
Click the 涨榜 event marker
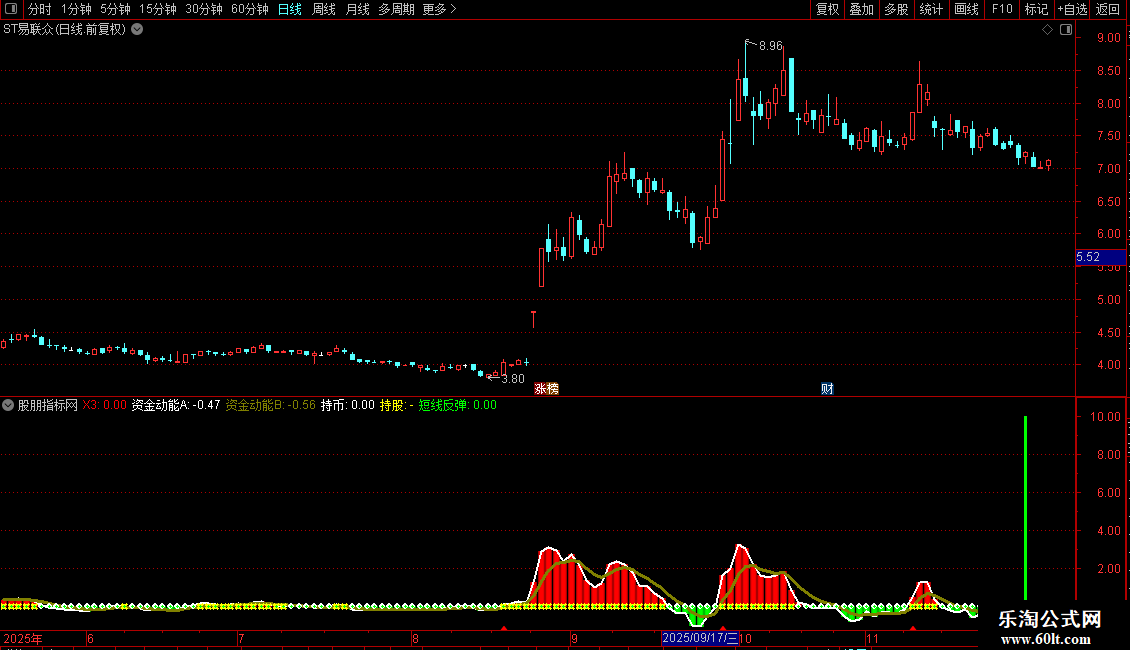click(546, 388)
